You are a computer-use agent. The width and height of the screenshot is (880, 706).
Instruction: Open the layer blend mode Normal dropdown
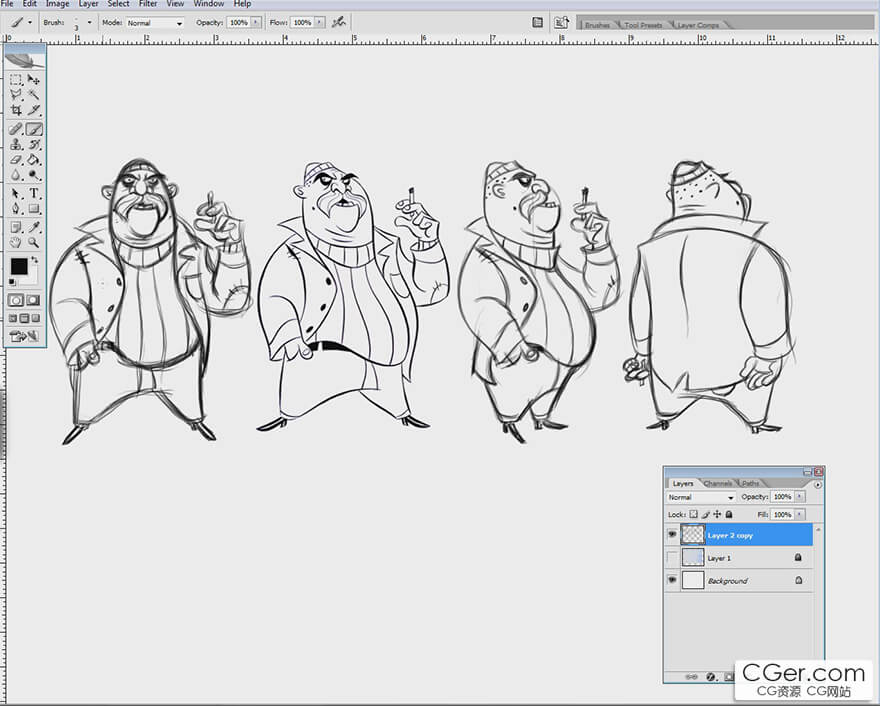coord(700,497)
